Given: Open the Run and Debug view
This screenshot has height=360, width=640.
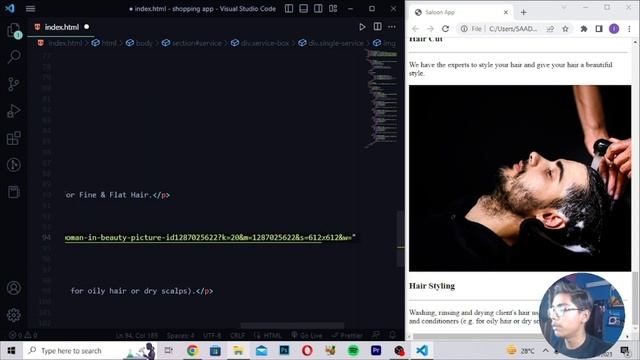Looking at the screenshot, I should (13, 111).
